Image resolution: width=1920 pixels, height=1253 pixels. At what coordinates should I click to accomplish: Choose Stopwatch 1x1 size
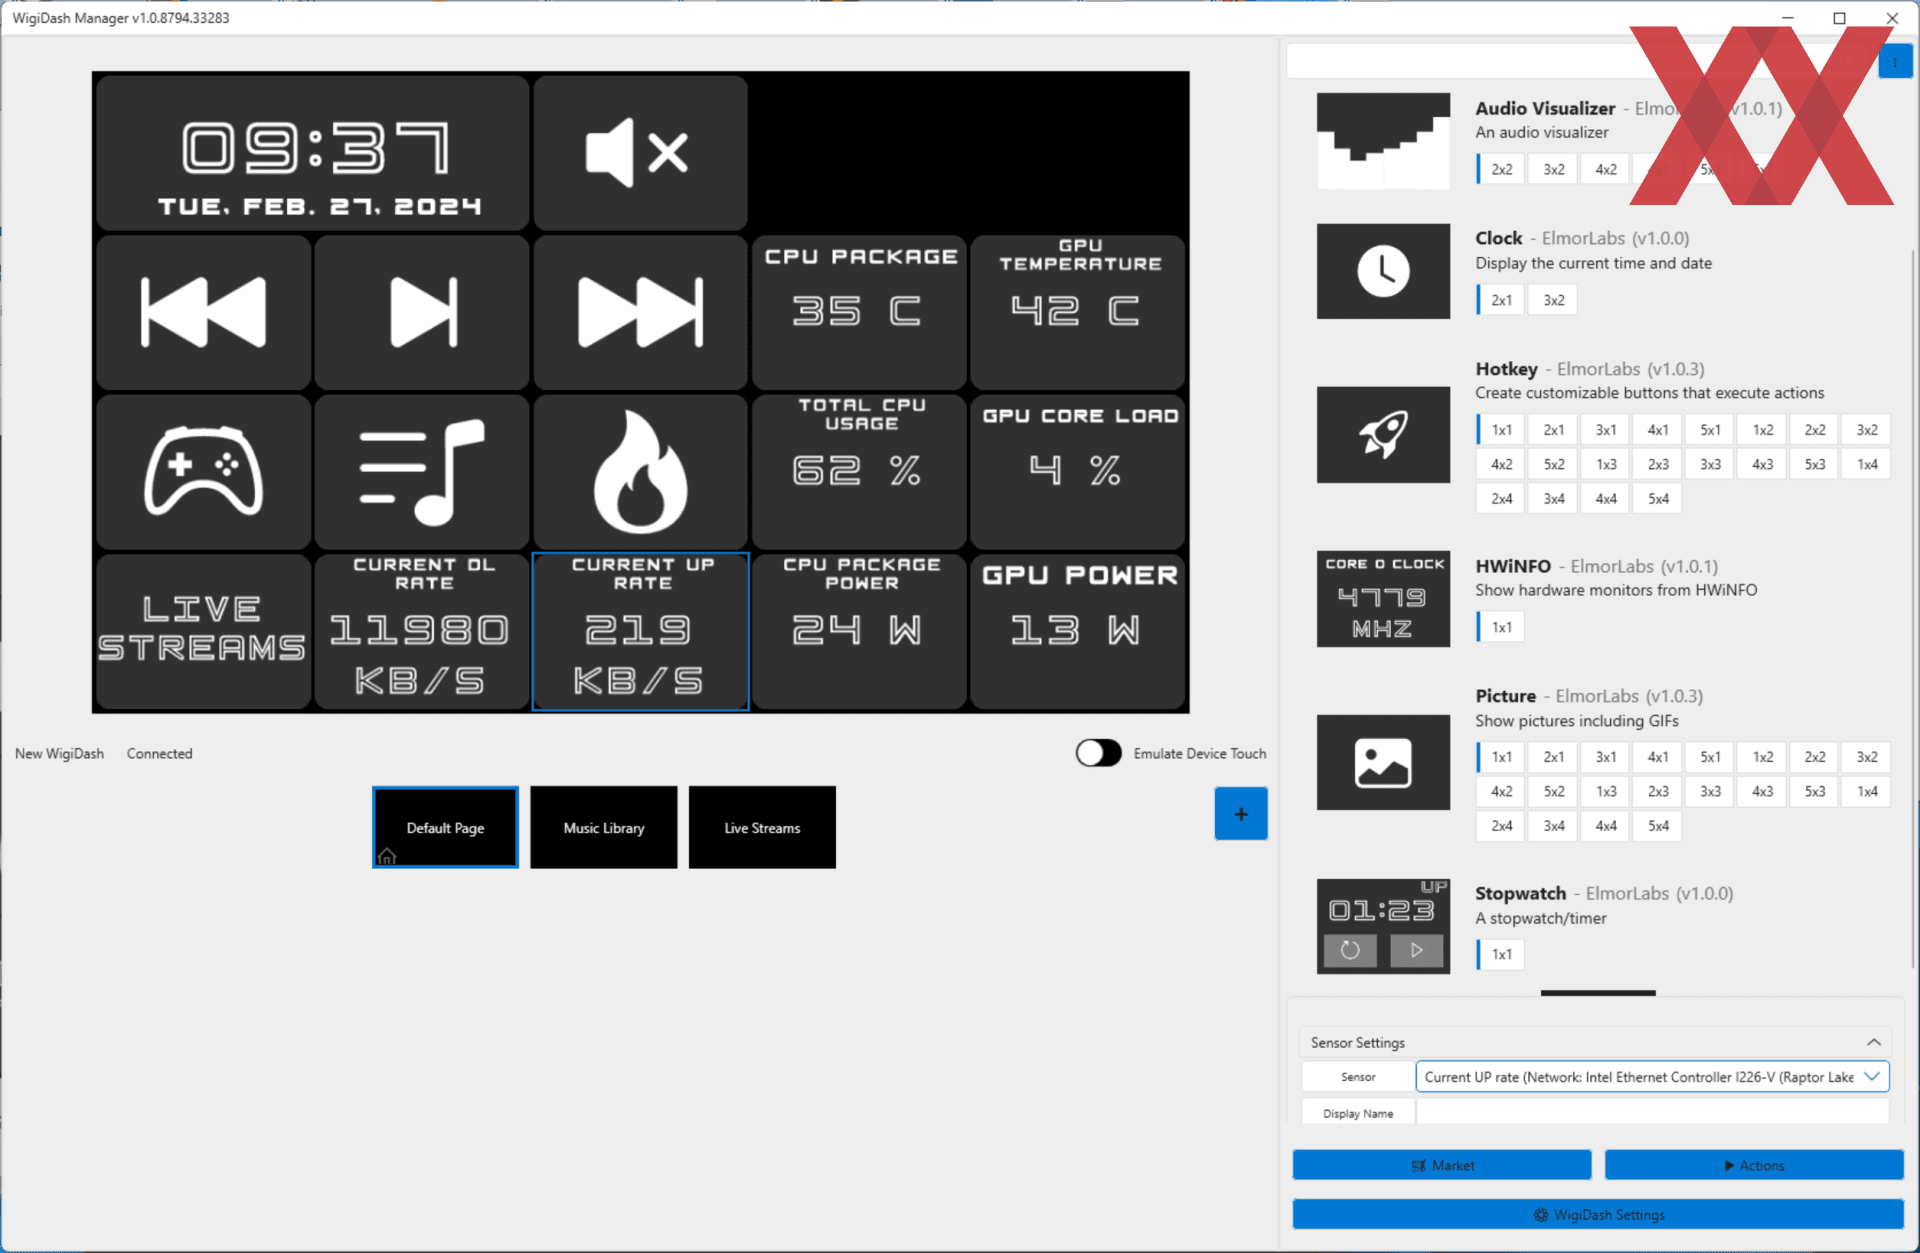click(x=1502, y=954)
